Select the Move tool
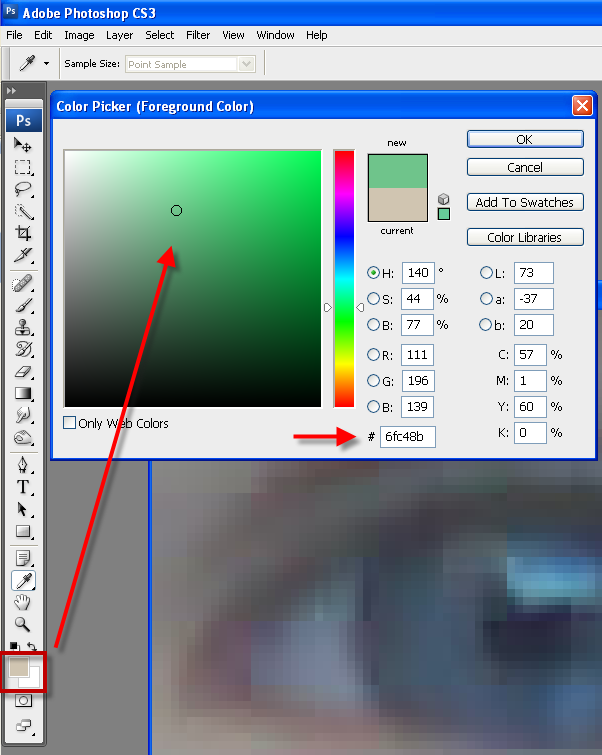 click(23, 144)
